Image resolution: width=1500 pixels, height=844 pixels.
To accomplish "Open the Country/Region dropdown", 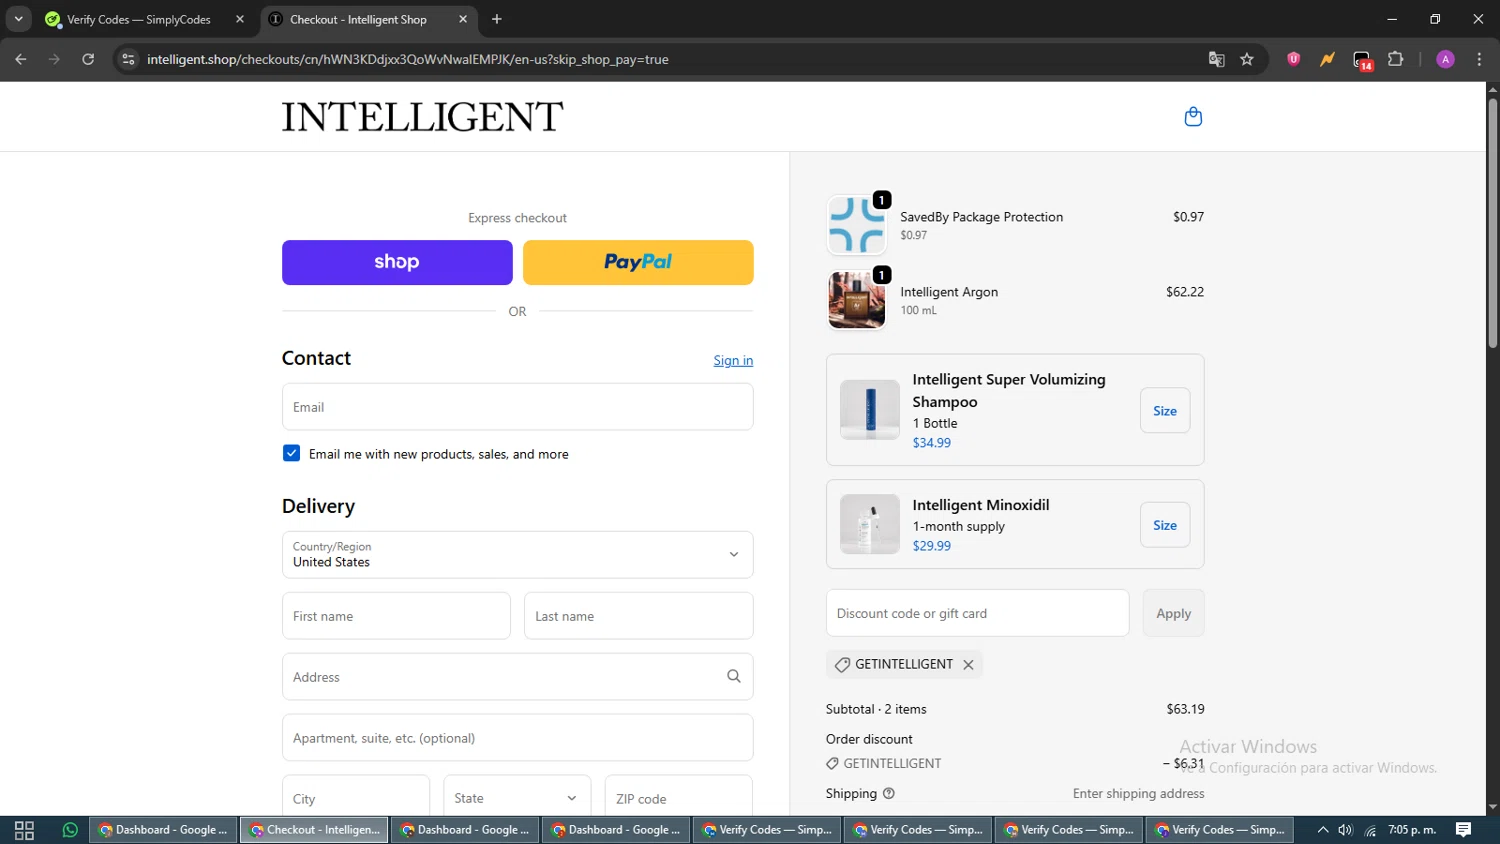I will [517, 555].
